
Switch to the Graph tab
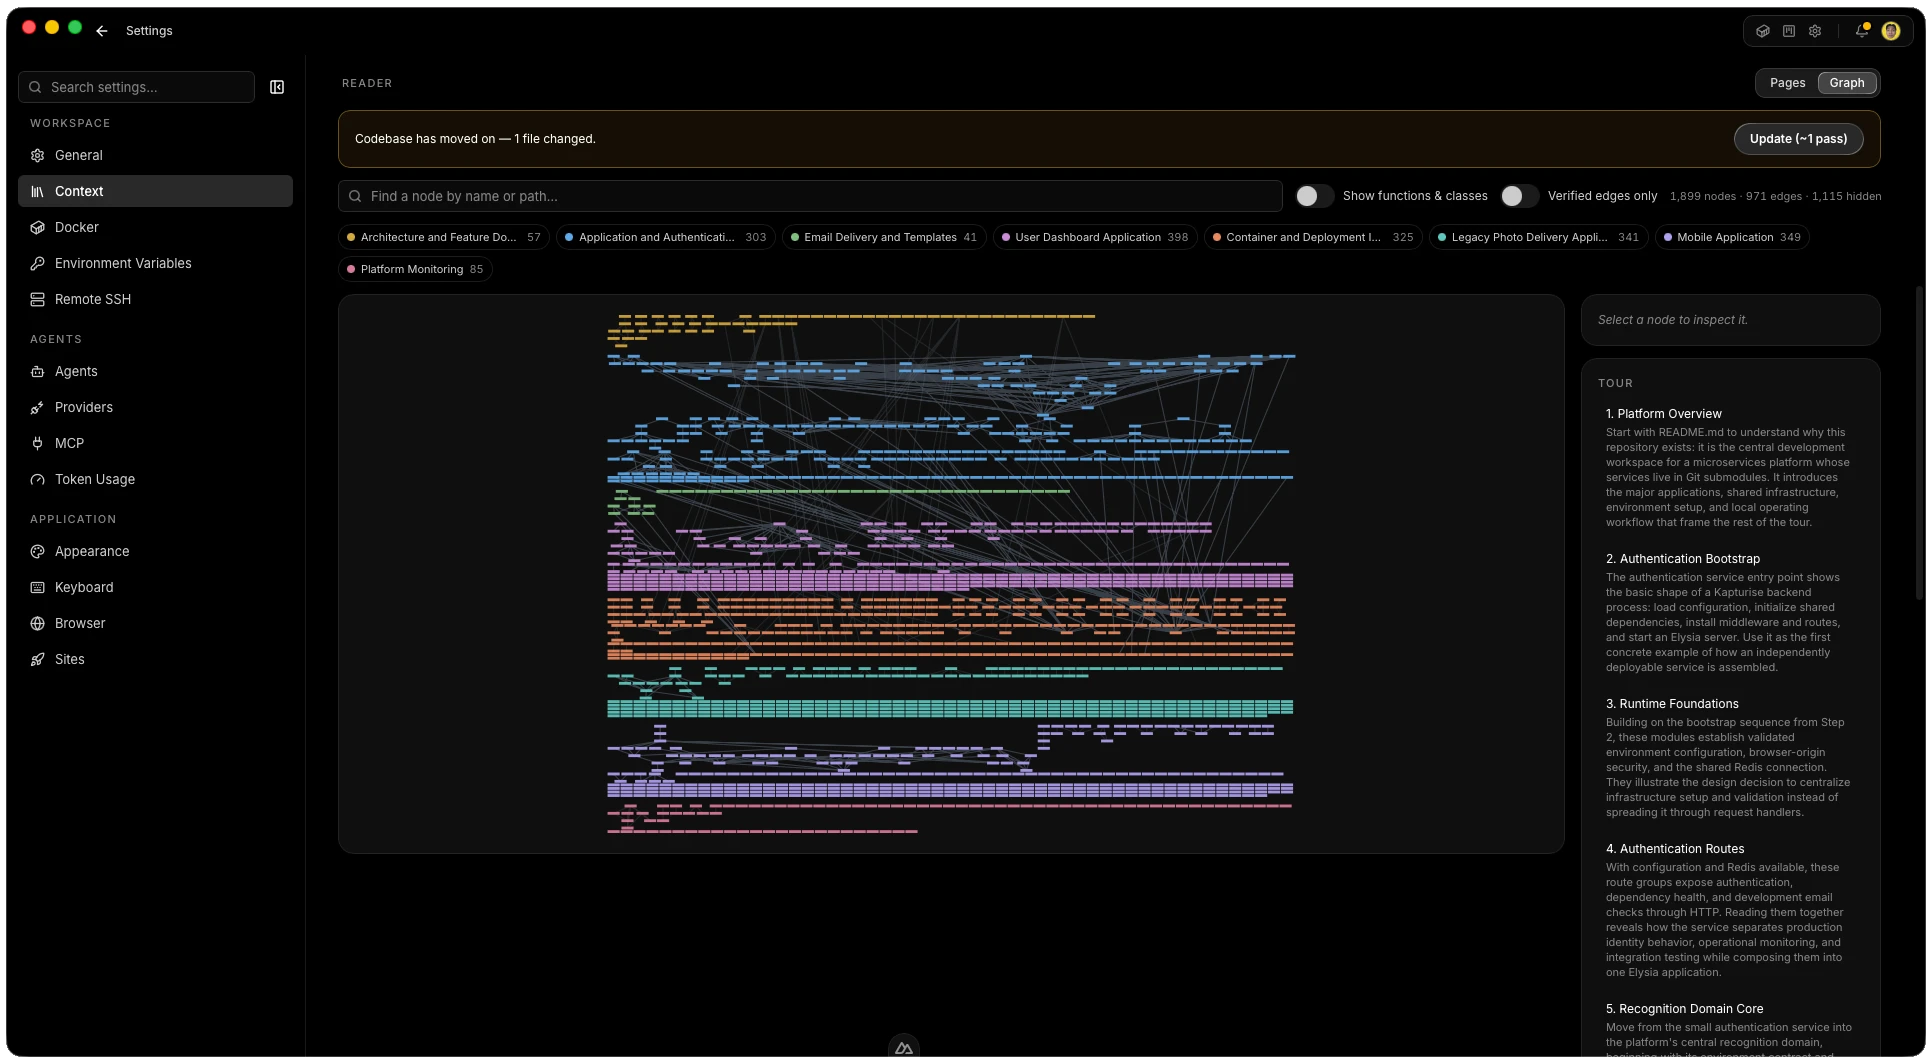point(1846,83)
